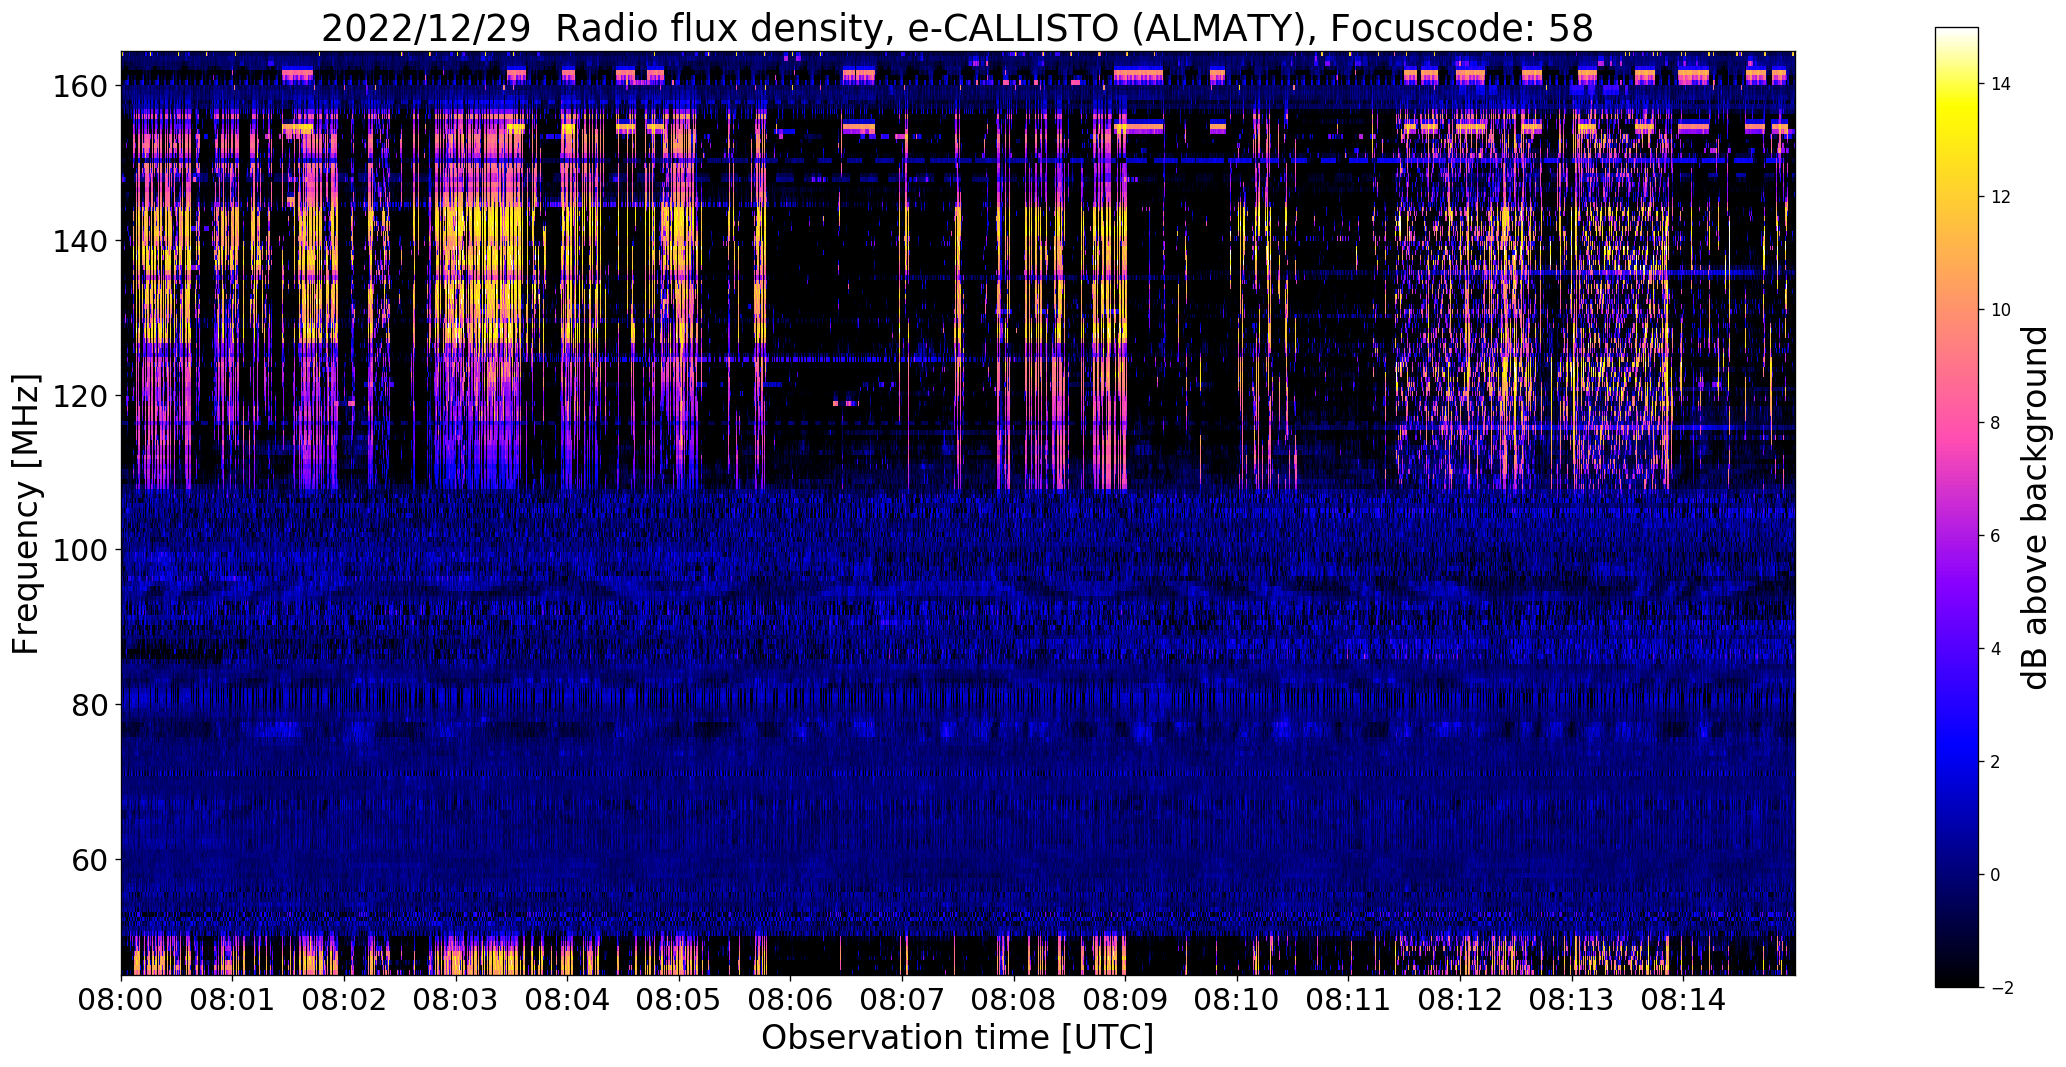
Task: Click the 08:03 time tick label
Action: tap(456, 998)
